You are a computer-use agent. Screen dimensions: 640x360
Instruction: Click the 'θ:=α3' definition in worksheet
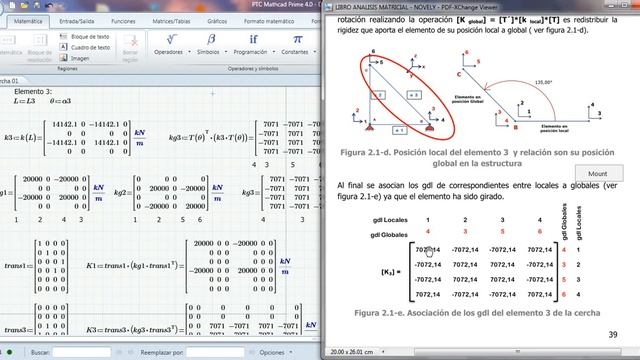60,101
